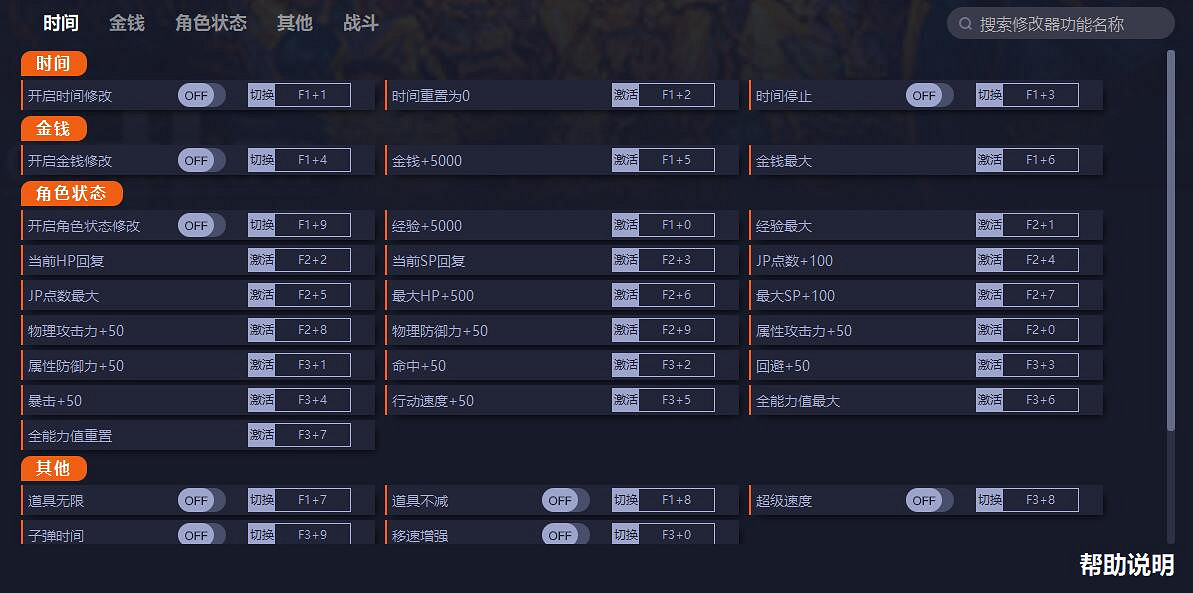Go to the 其他 tab
The image size is (1193, 593).
(295, 23)
